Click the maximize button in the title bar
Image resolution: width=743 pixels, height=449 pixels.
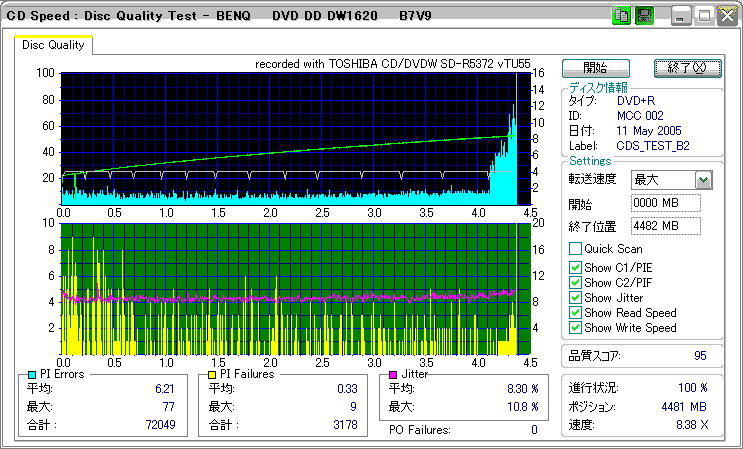click(703, 16)
